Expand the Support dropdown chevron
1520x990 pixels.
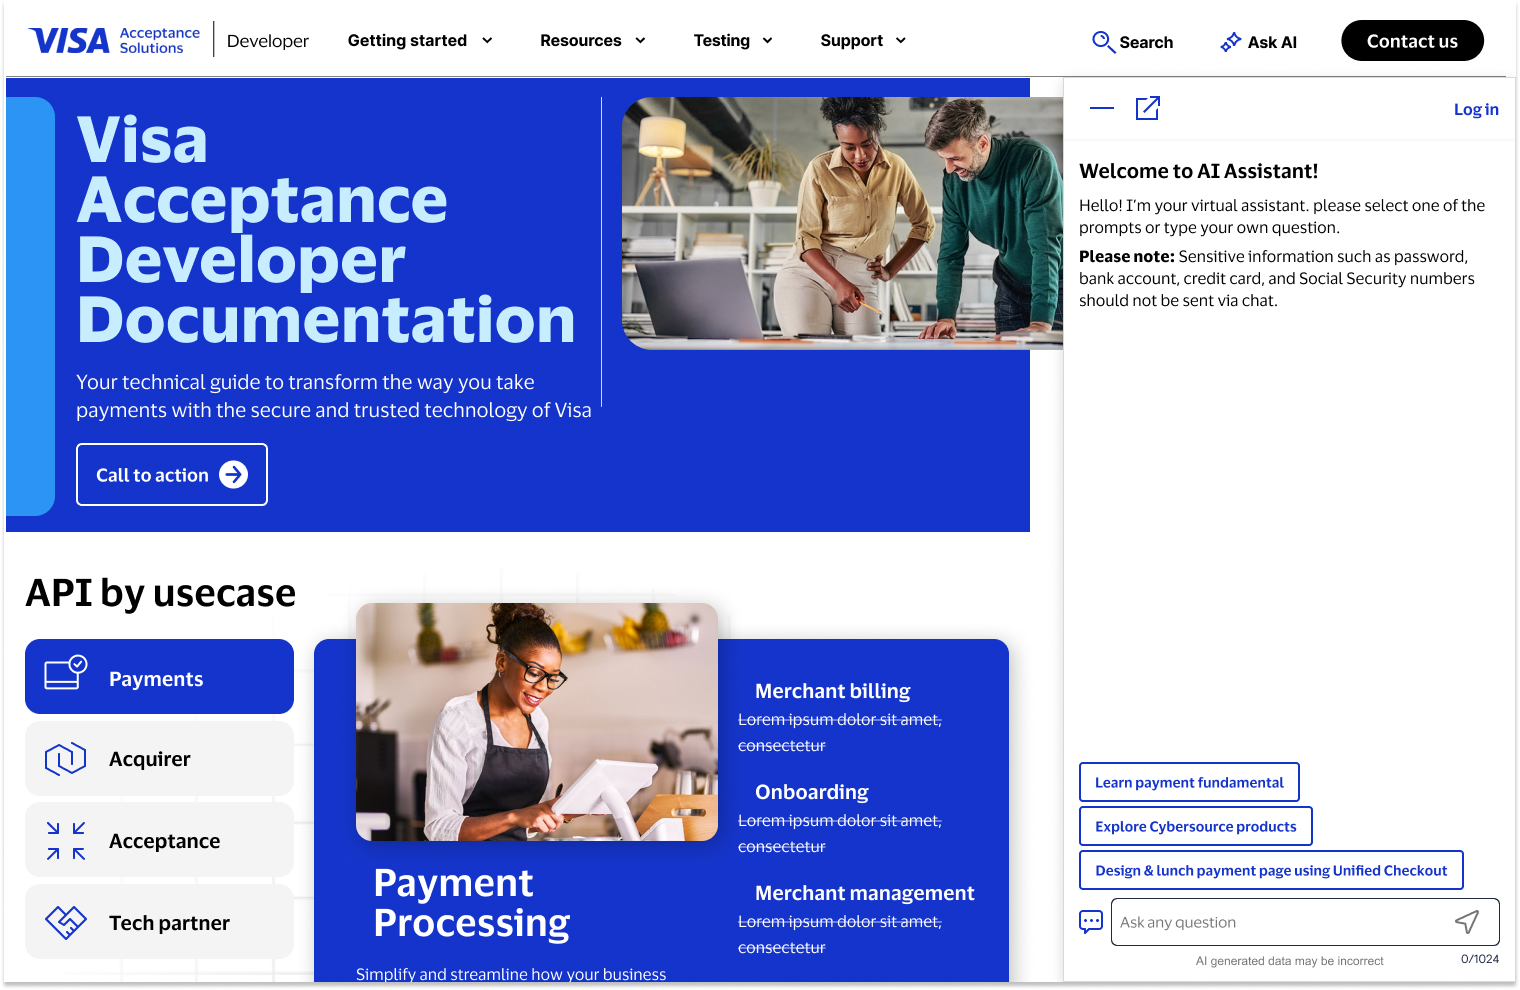[x=900, y=41]
